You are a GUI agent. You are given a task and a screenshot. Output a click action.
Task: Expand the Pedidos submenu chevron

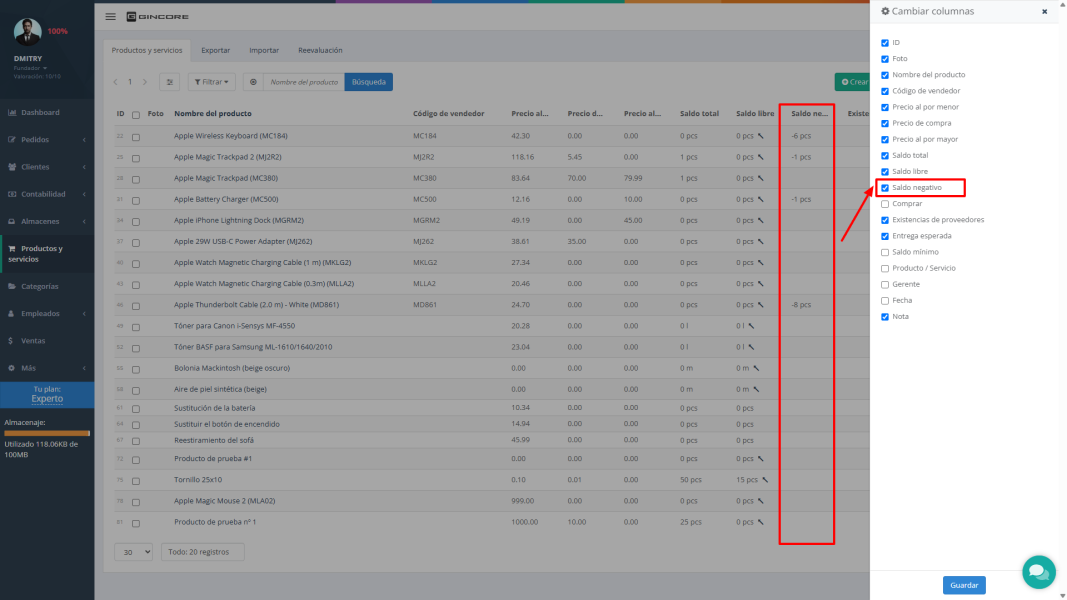click(x=84, y=139)
